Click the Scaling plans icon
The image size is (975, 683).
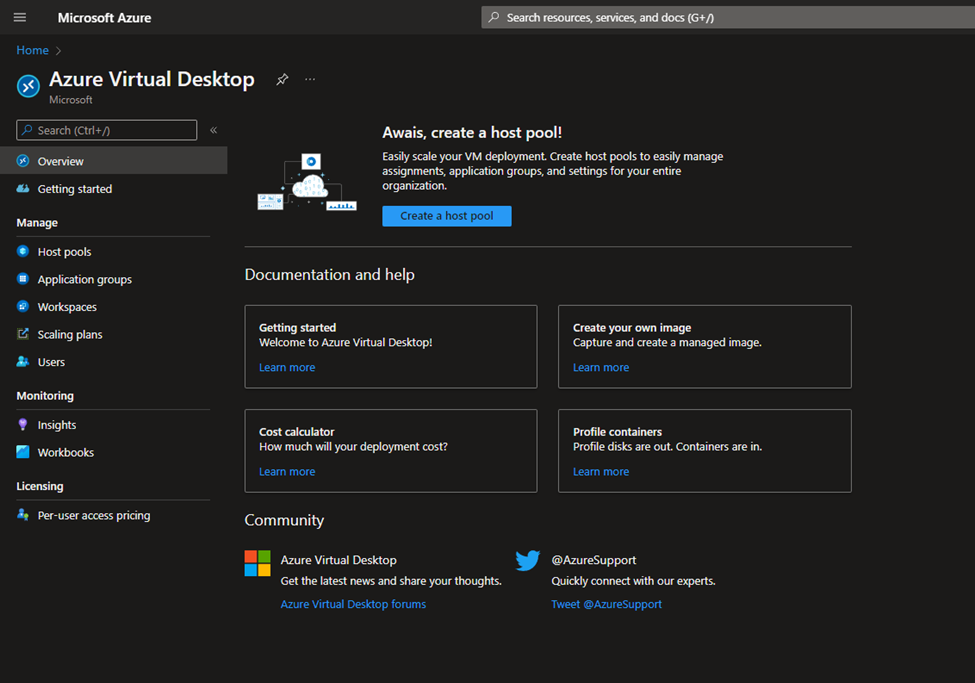[x=23, y=334]
